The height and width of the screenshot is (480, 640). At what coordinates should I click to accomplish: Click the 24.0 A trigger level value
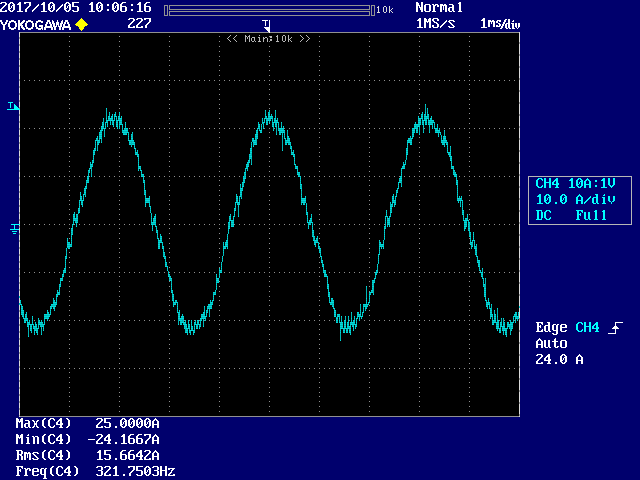pyautogui.click(x=559, y=359)
